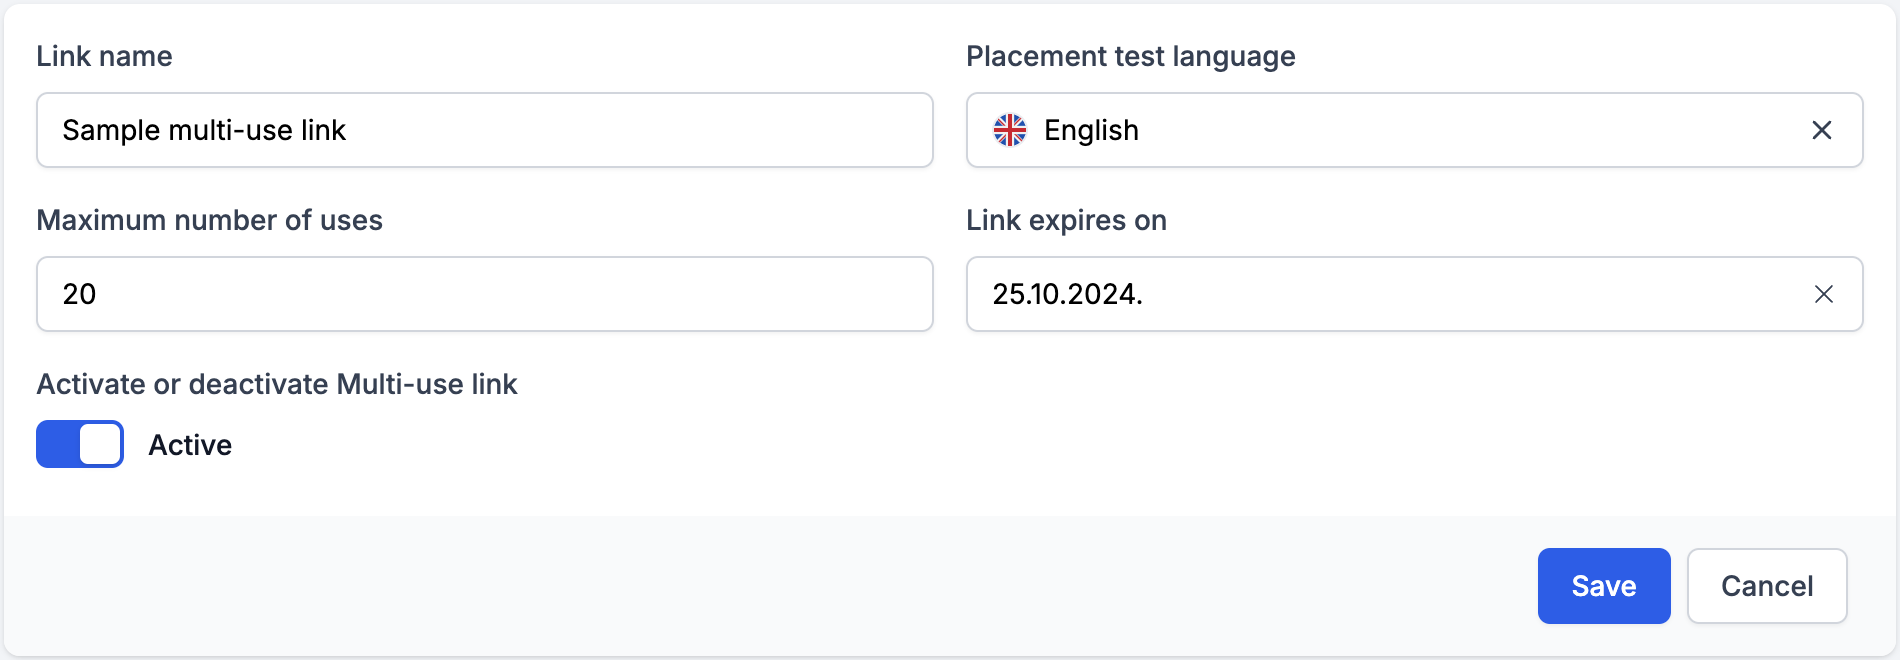Click the Active label next to switch
This screenshot has width=1900, height=660.
(190, 445)
